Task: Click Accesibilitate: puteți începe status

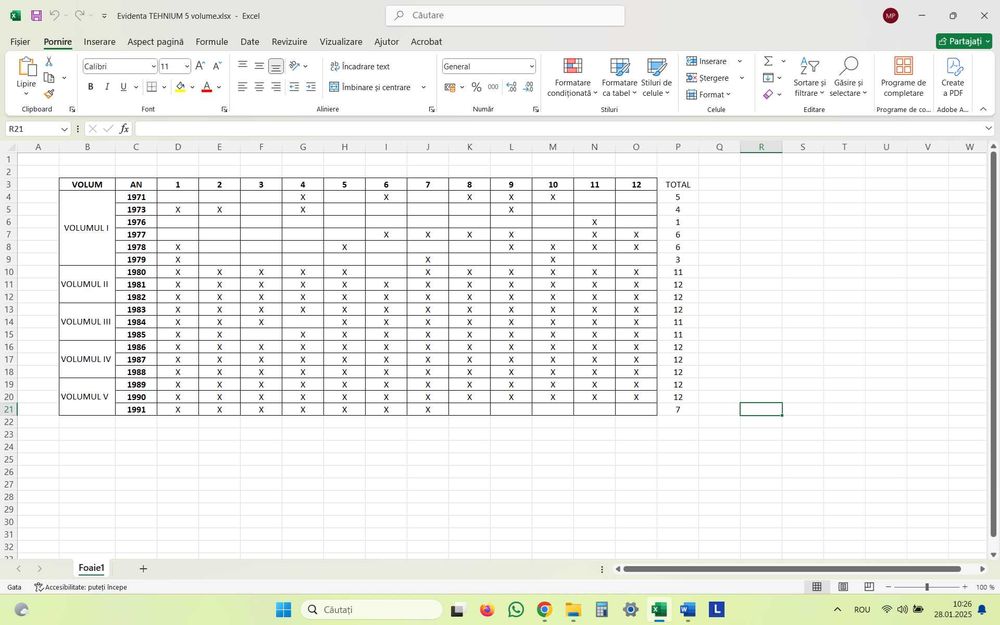Action: coord(80,587)
